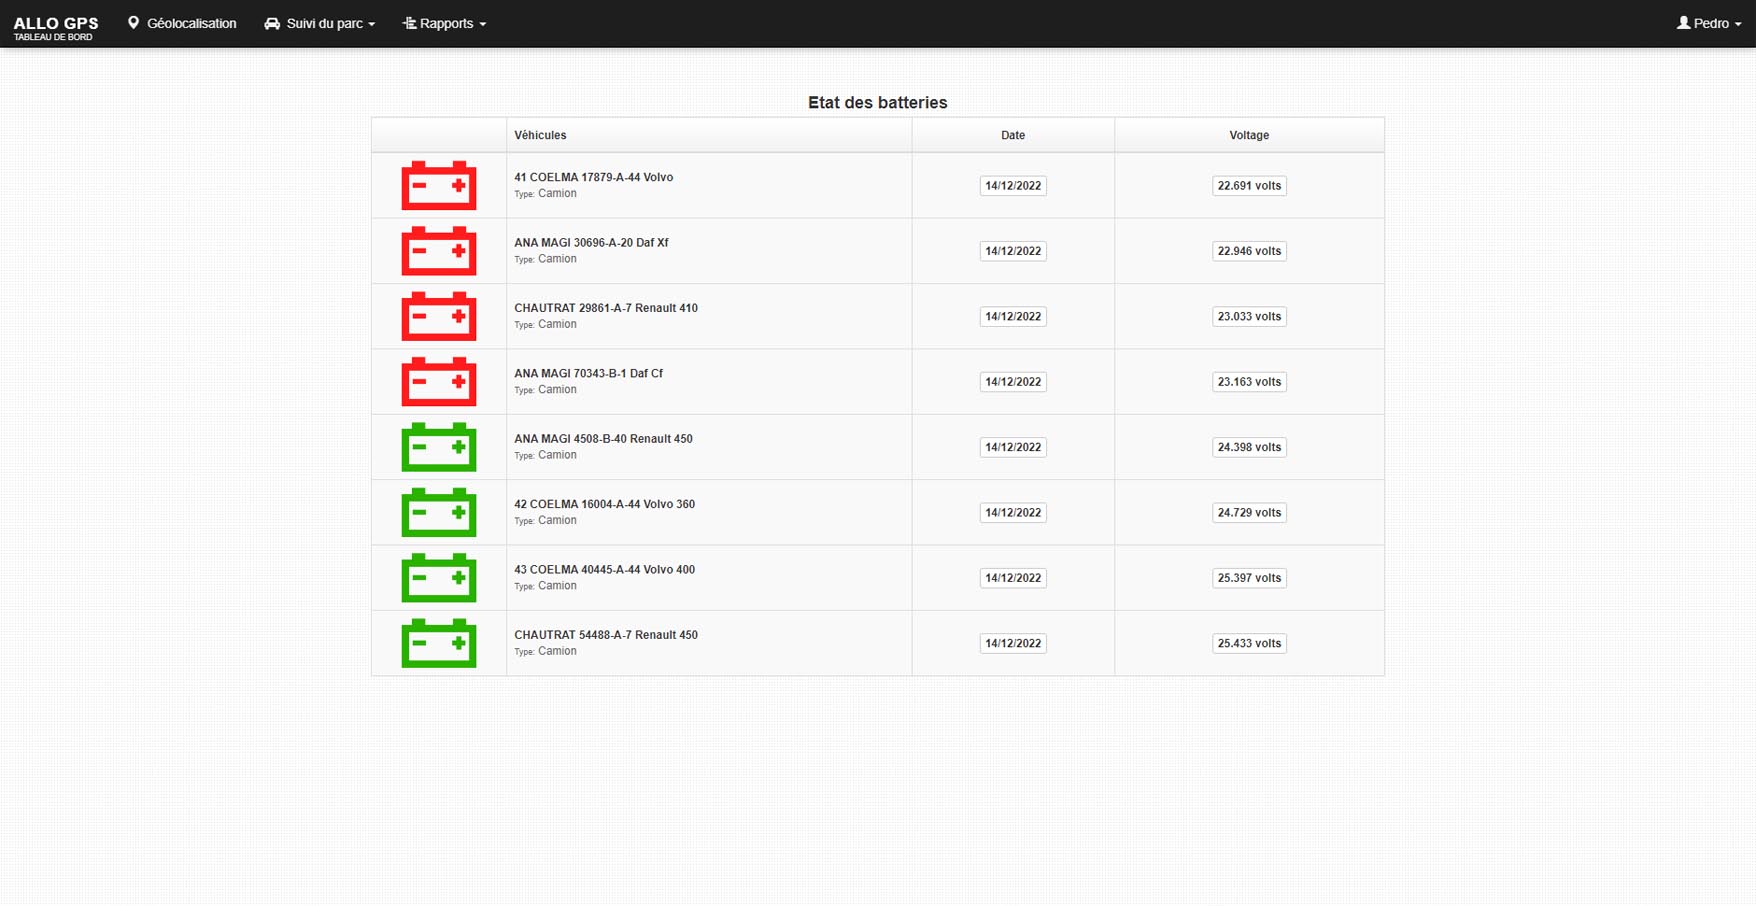Open the Suivi du parc dropdown menu
Image resolution: width=1756 pixels, height=906 pixels.
(320, 23)
